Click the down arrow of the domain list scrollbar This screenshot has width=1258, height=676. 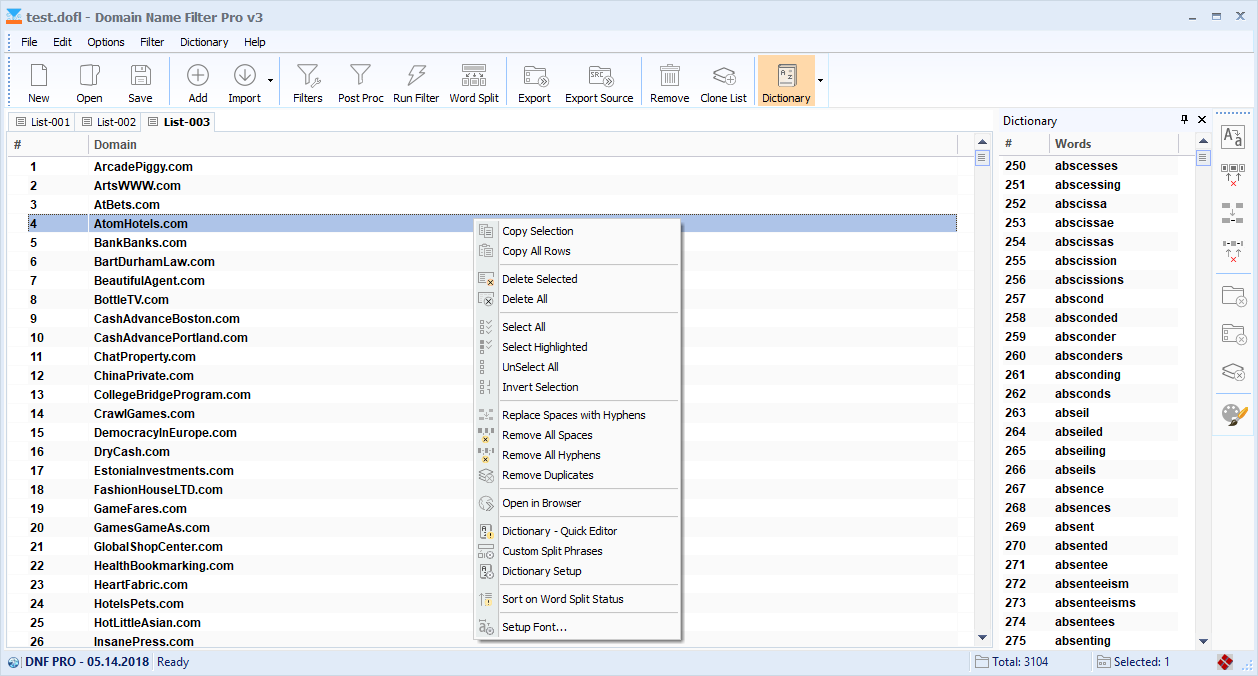pos(982,638)
